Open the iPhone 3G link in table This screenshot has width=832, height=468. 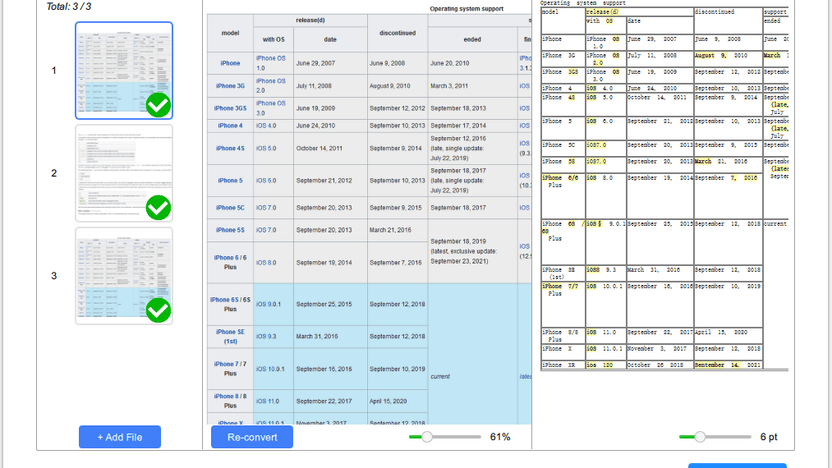[x=230, y=86]
